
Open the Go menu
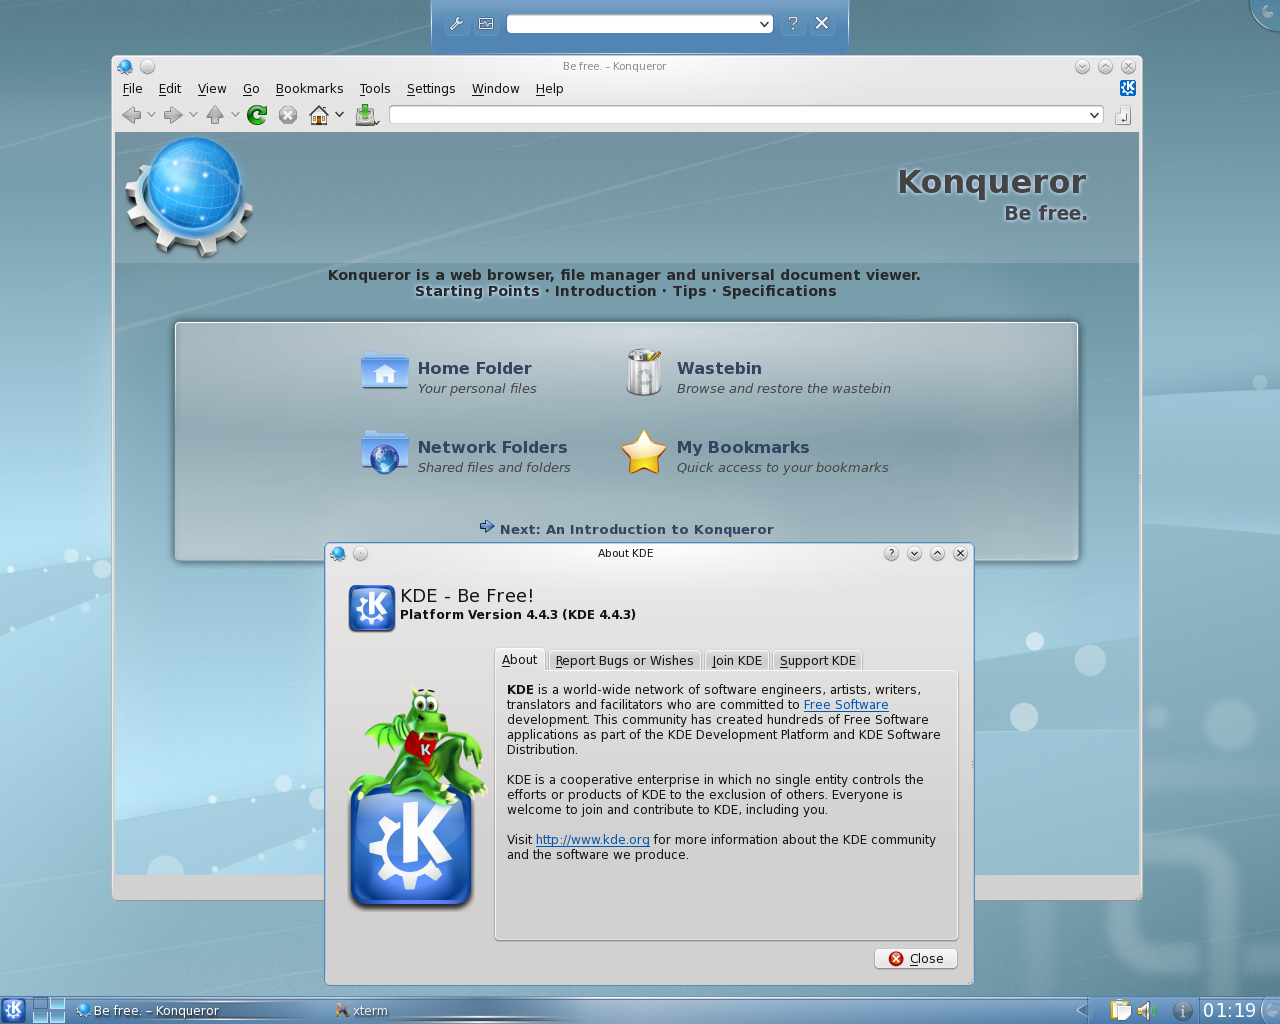(x=251, y=88)
